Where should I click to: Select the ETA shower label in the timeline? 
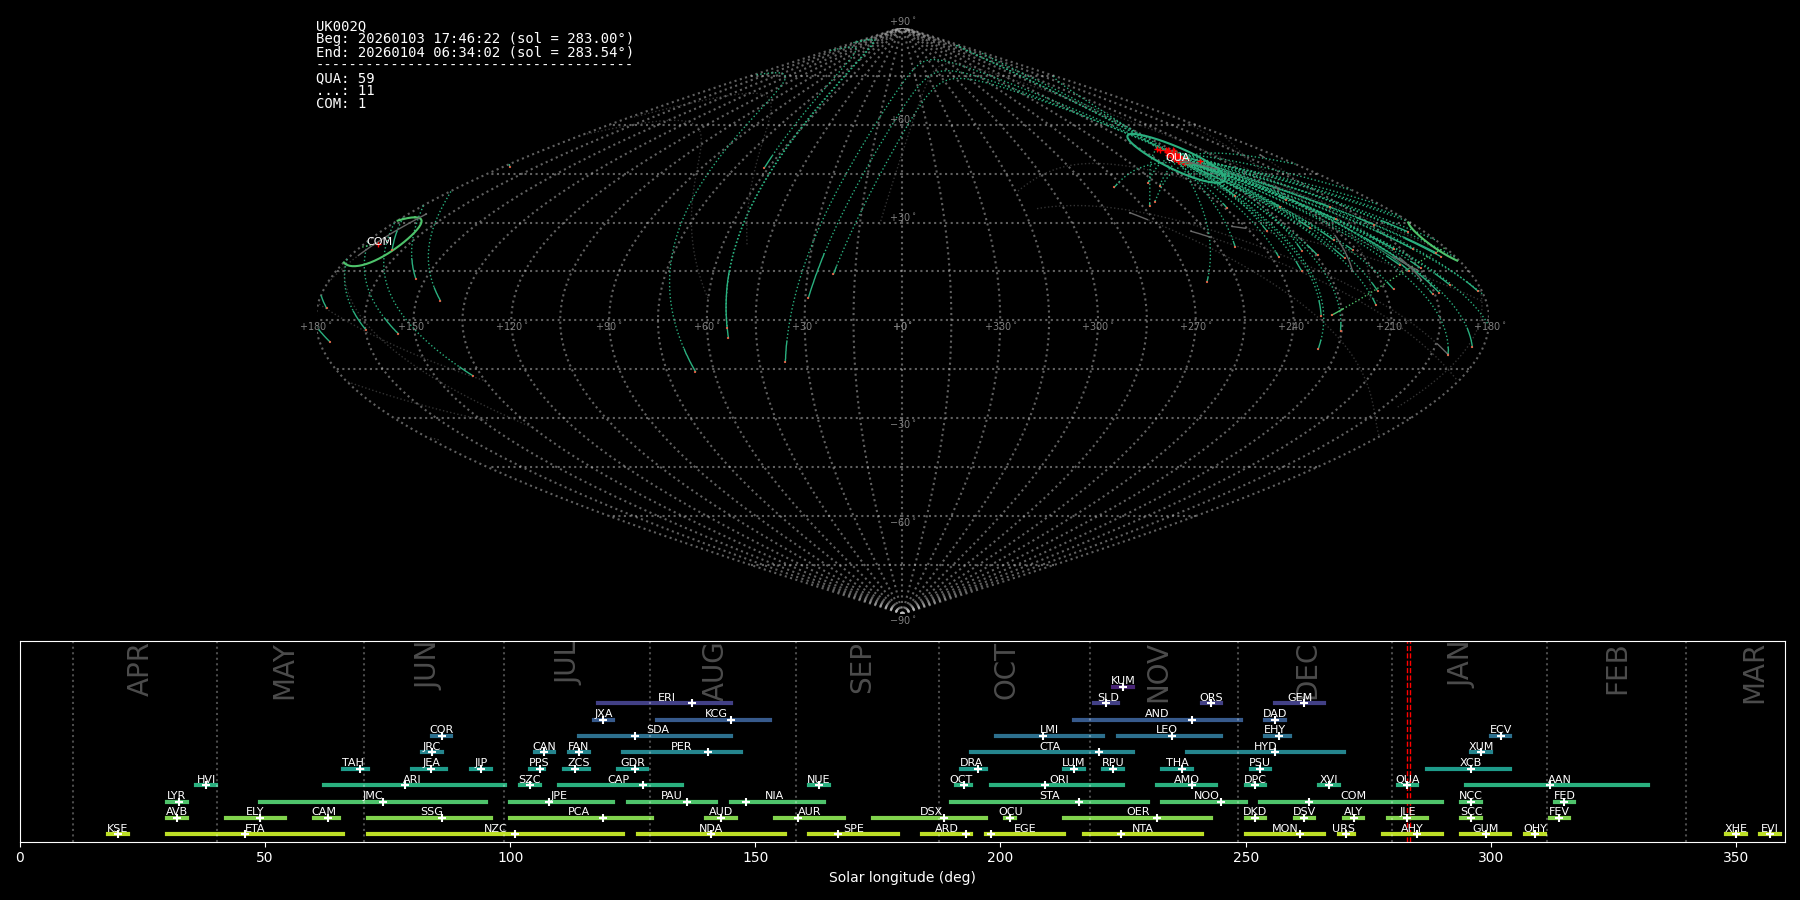click(x=255, y=829)
